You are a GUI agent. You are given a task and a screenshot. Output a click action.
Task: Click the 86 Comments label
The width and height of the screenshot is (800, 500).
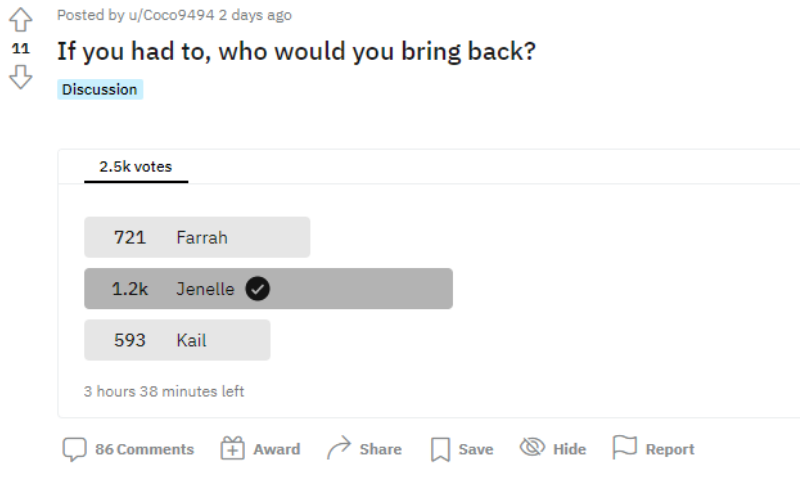[144, 449]
